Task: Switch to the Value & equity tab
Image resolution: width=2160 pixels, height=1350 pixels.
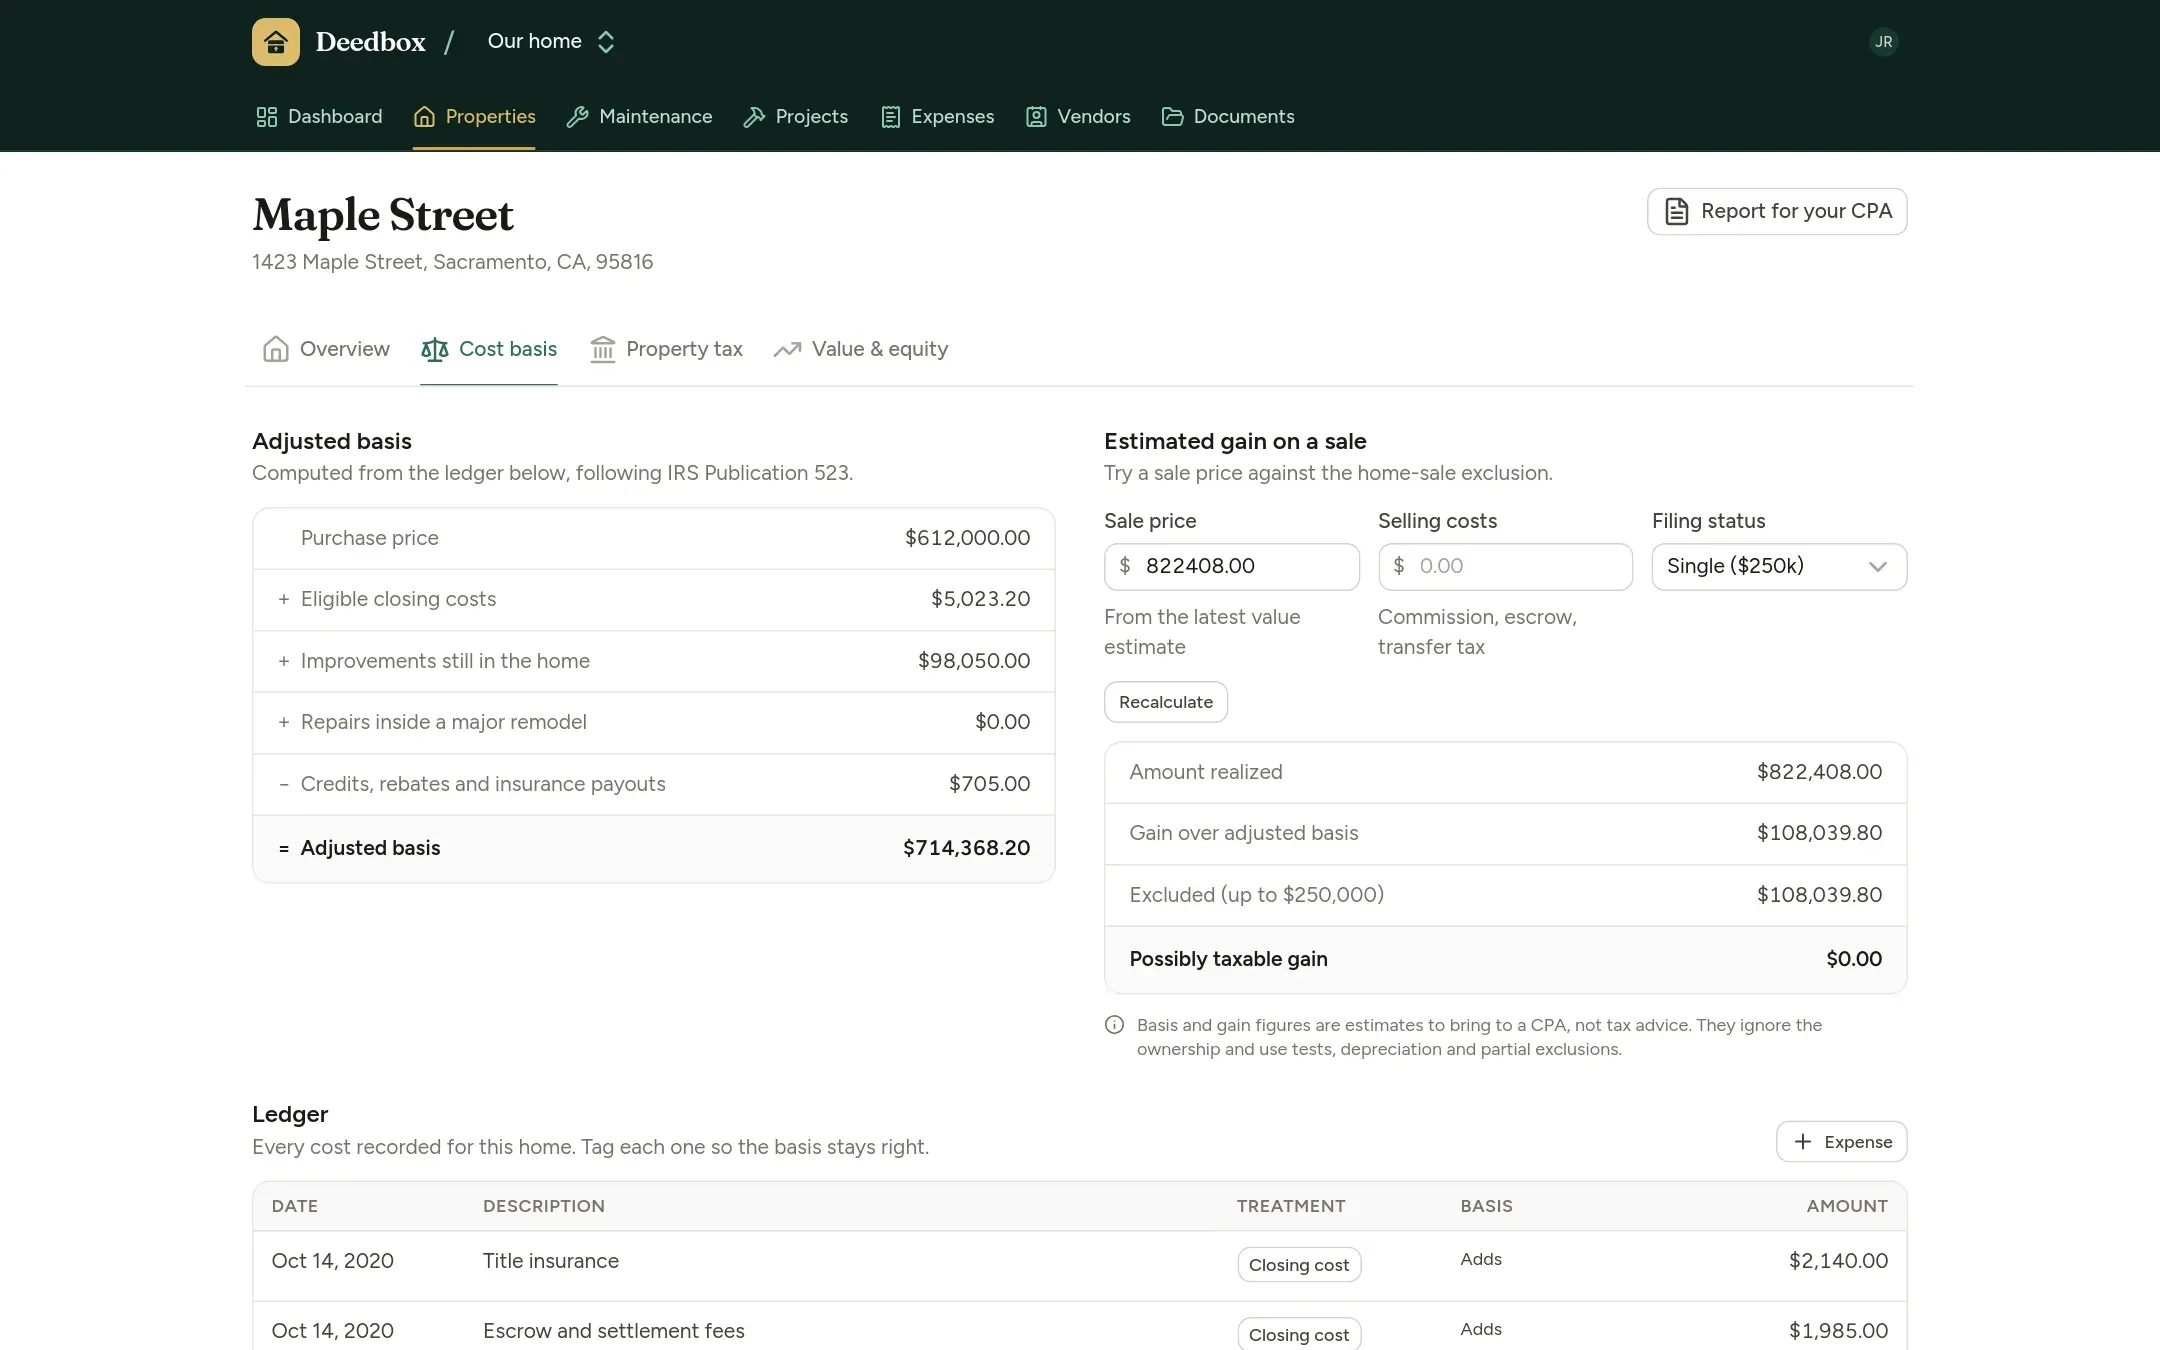Action: pos(861,349)
